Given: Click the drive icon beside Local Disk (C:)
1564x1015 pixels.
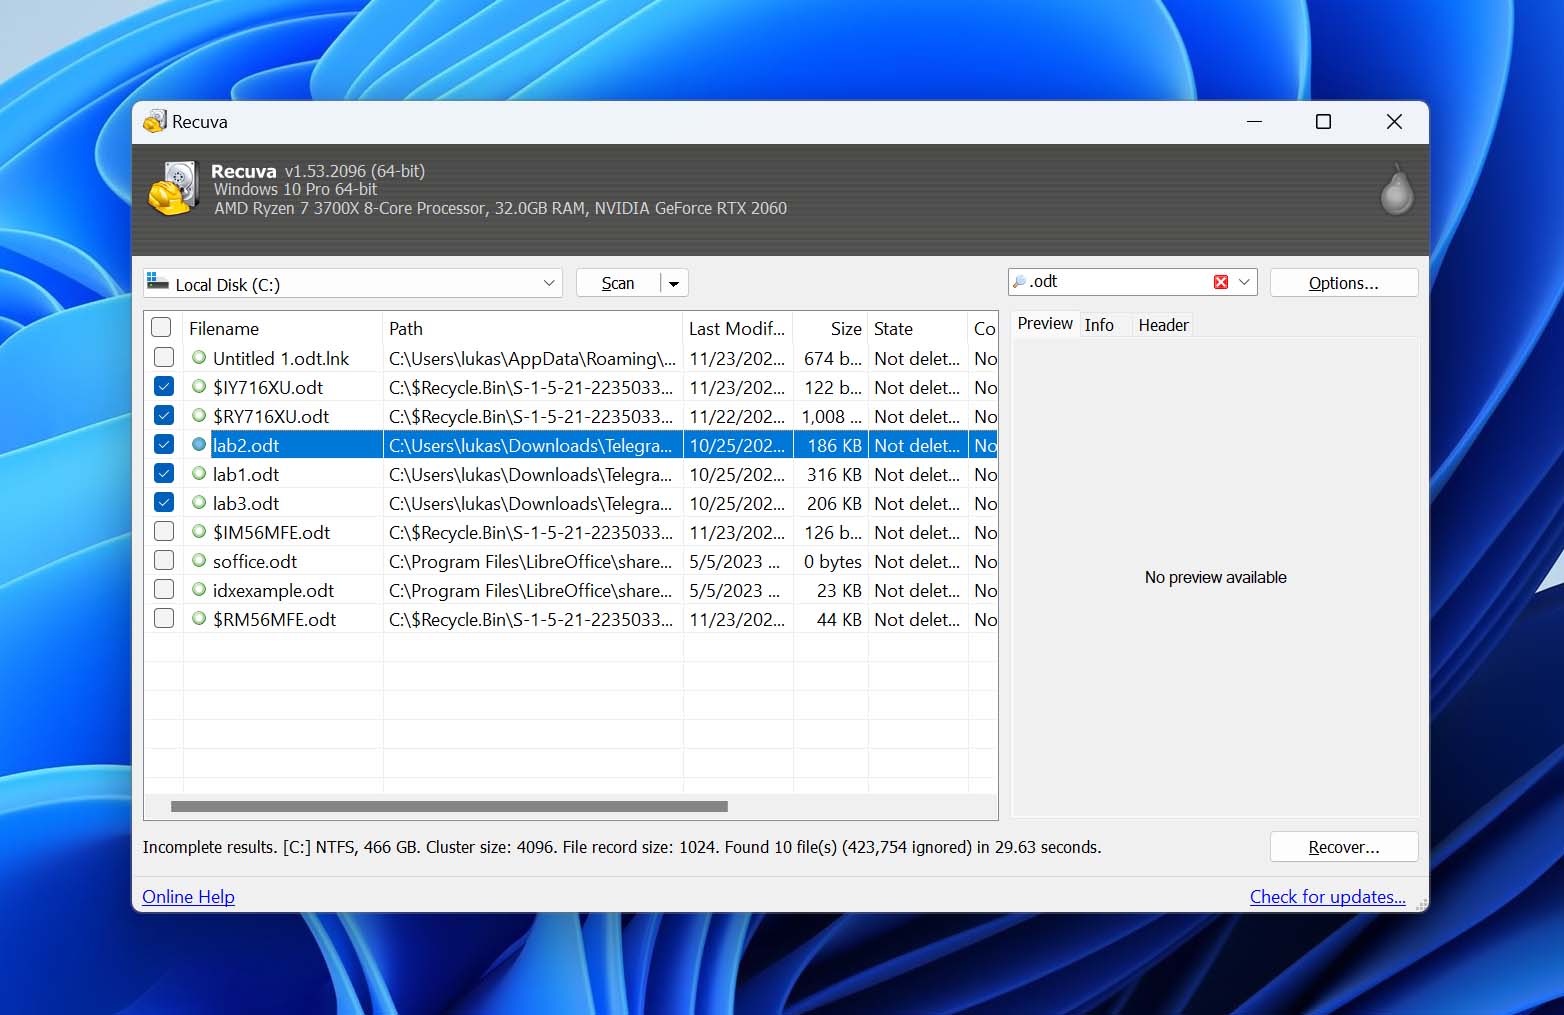Looking at the screenshot, I should coord(157,283).
